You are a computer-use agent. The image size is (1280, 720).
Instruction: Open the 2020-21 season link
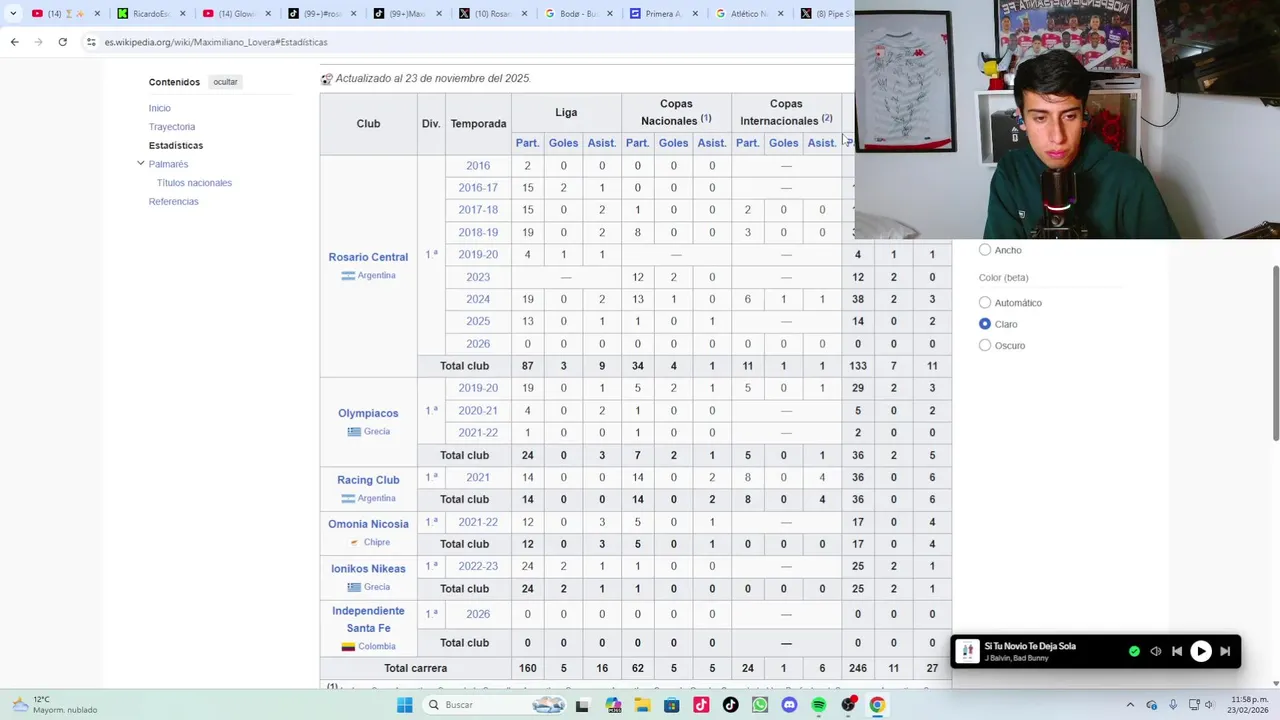(x=478, y=410)
